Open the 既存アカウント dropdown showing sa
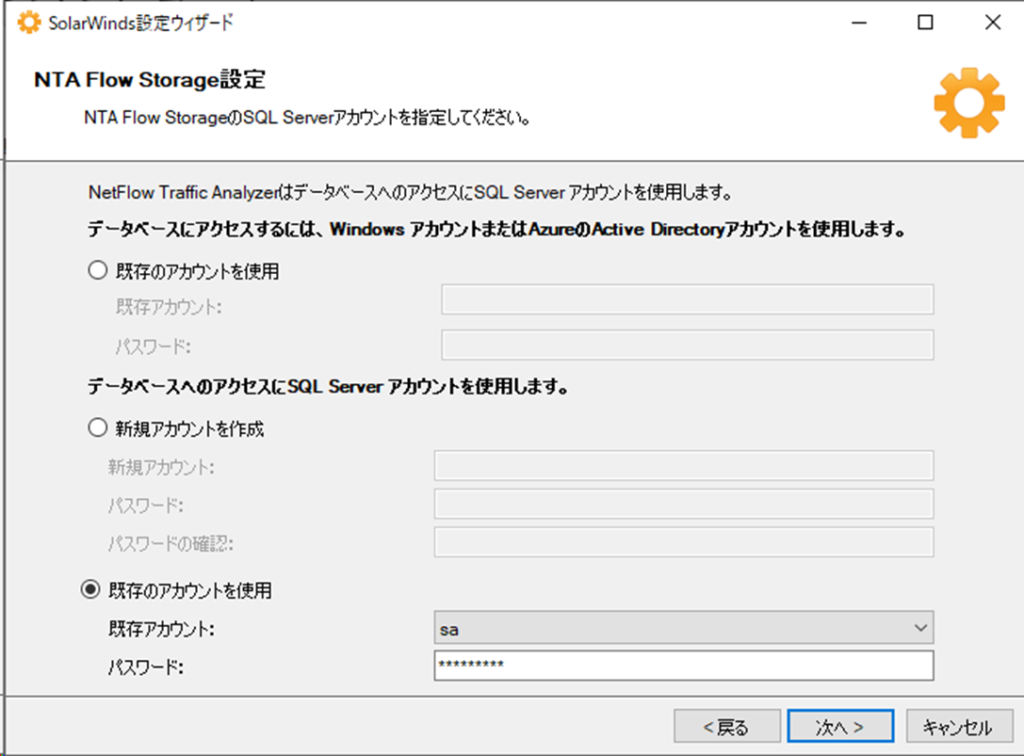1024x756 pixels. point(684,628)
